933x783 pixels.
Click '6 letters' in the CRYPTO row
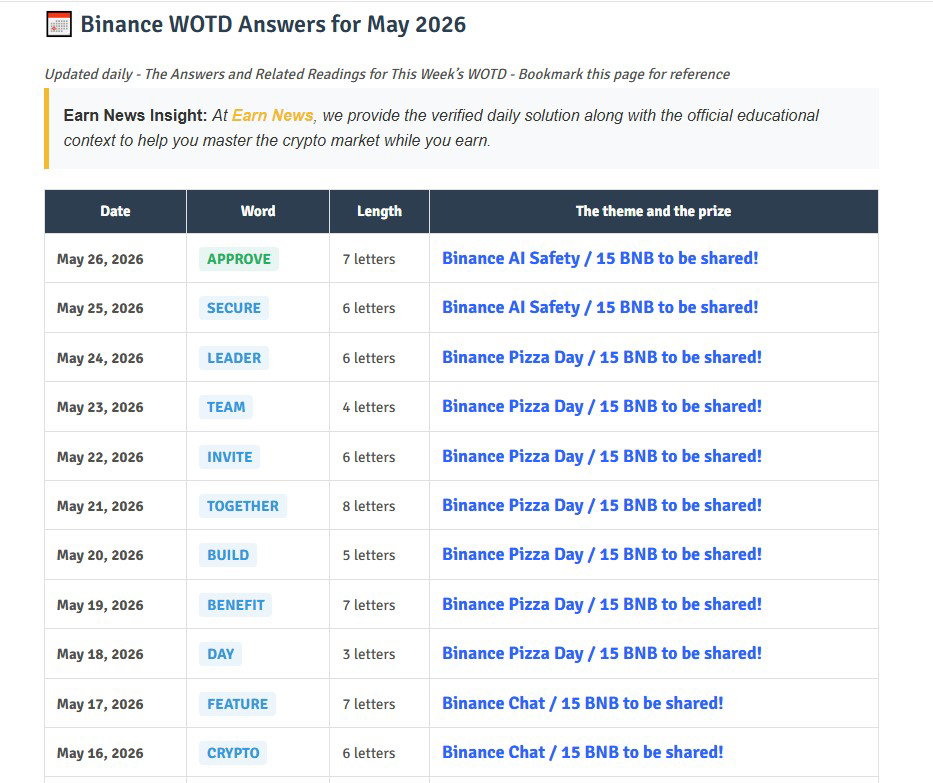click(x=369, y=753)
